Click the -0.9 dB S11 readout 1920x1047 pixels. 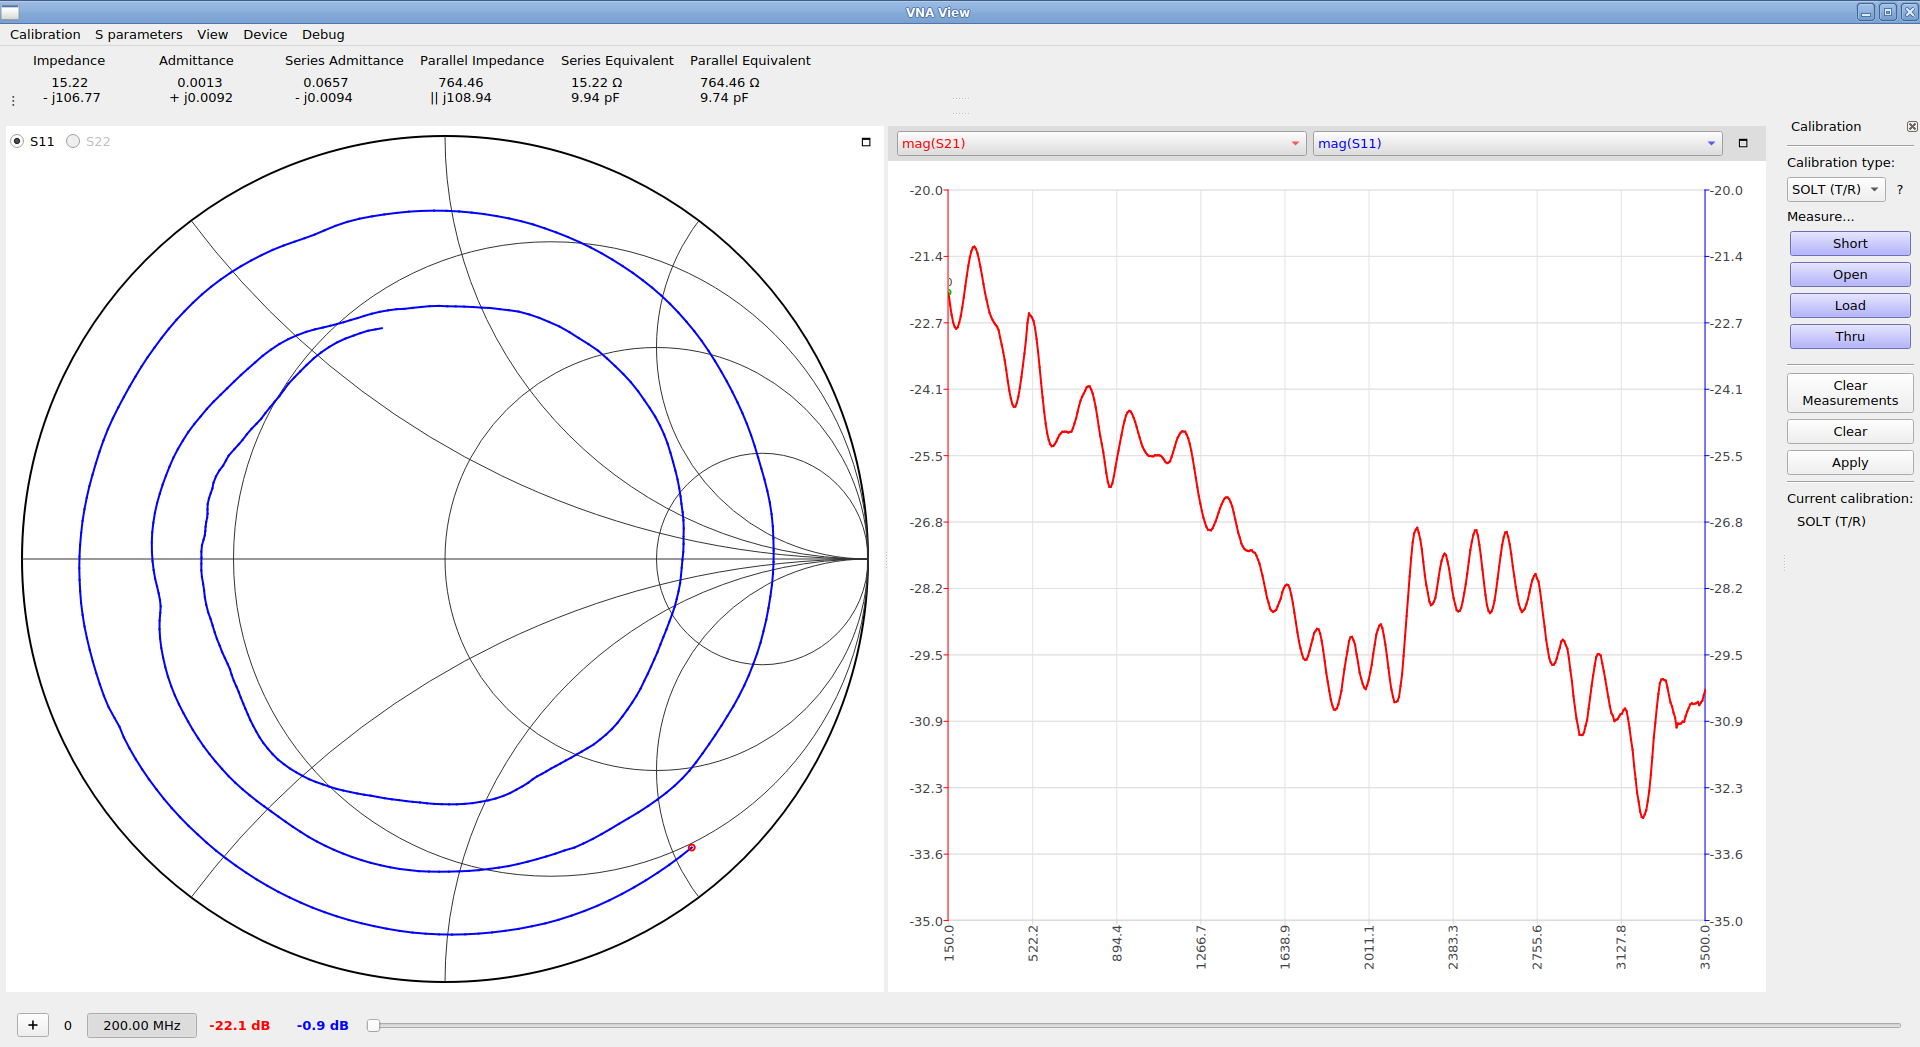click(323, 1025)
